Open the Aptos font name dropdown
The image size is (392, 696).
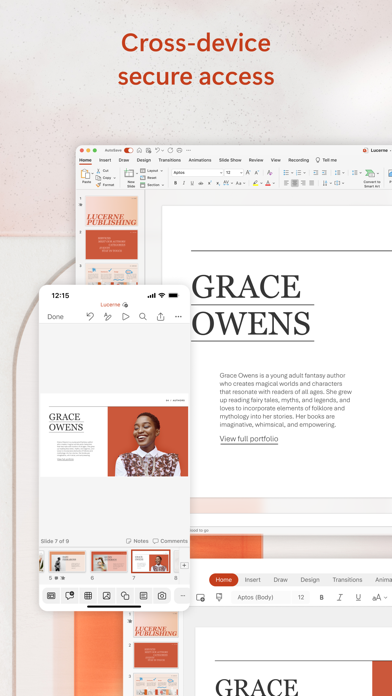197,172
